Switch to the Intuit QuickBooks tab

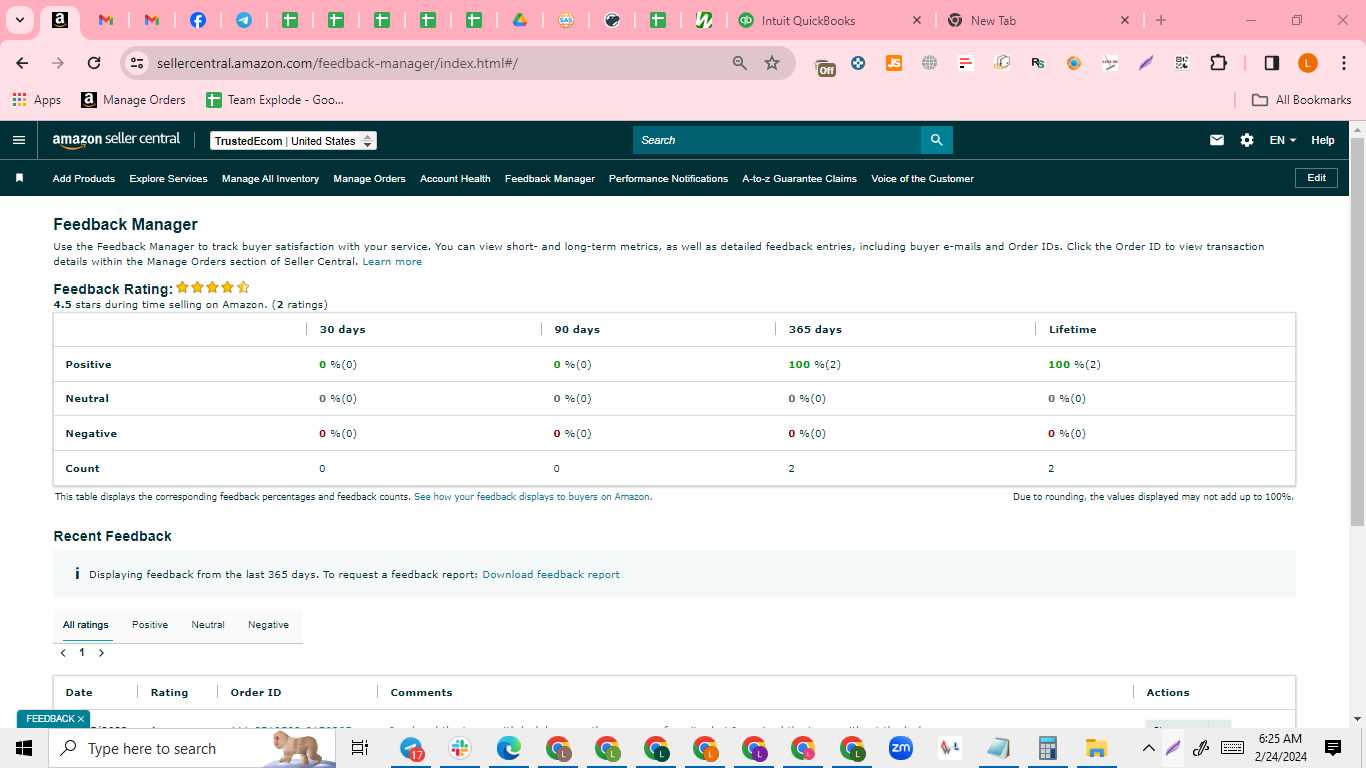pyautogui.click(x=830, y=20)
